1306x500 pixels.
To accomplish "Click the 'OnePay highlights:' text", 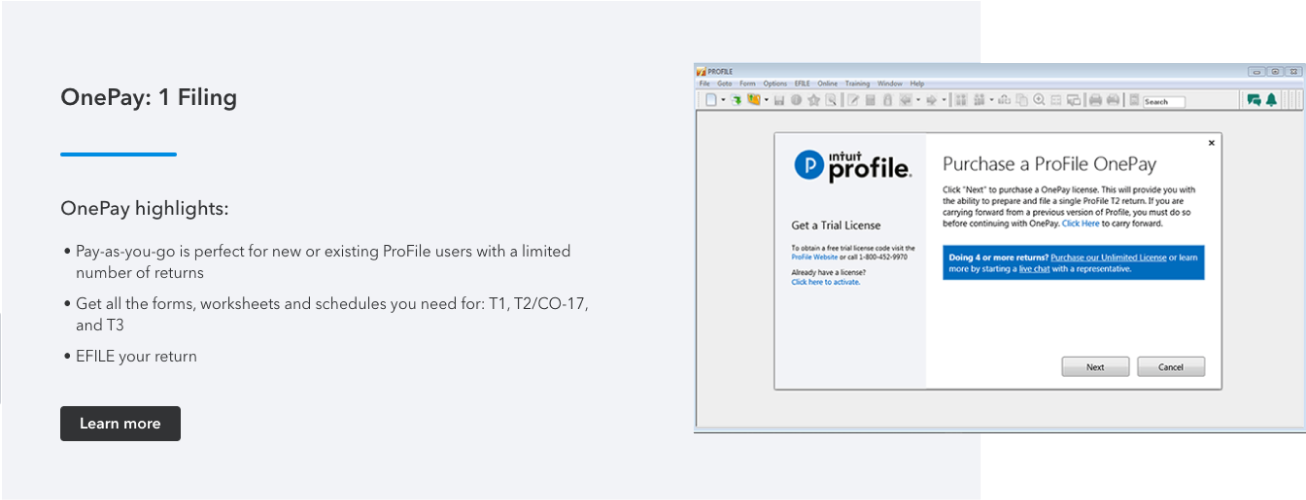I will pos(144,209).
